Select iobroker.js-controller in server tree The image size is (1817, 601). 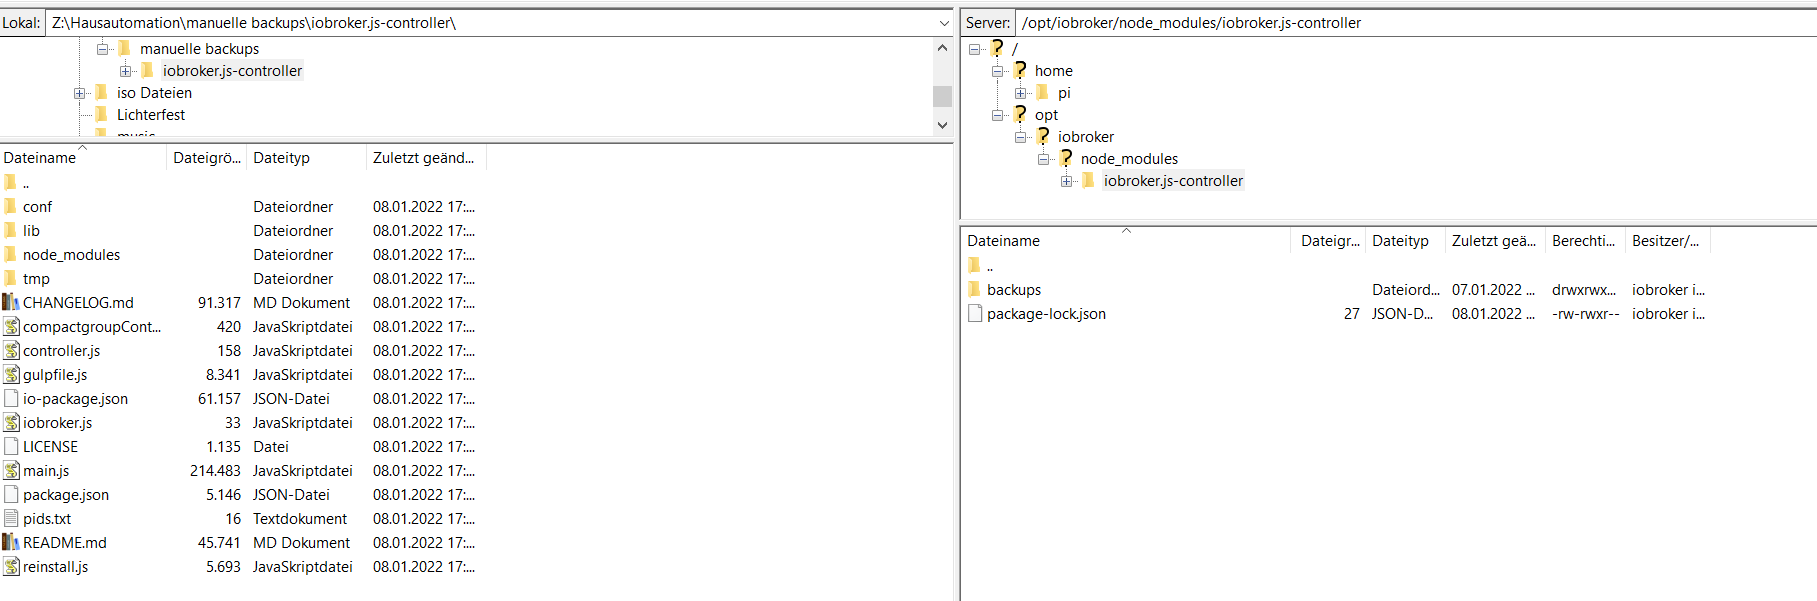[x=1173, y=180]
